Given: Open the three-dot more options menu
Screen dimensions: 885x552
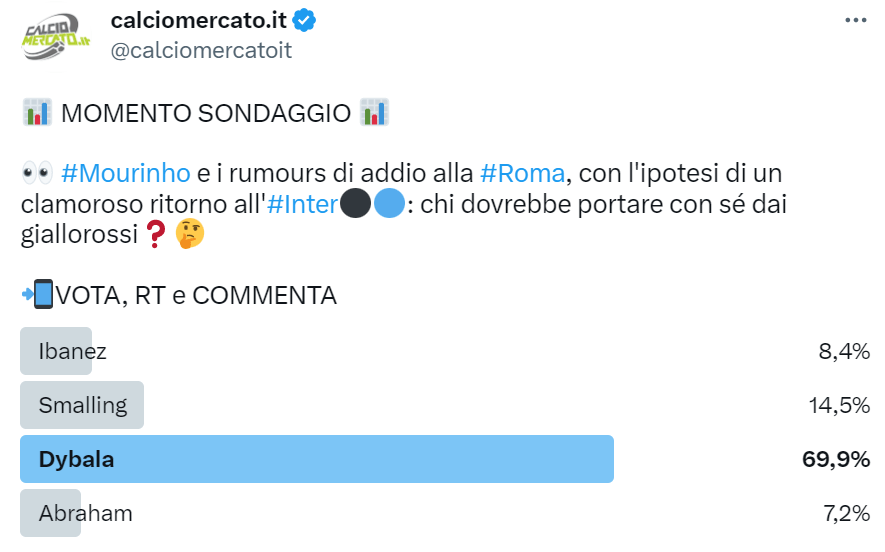Looking at the screenshot, I should point(855,20).
